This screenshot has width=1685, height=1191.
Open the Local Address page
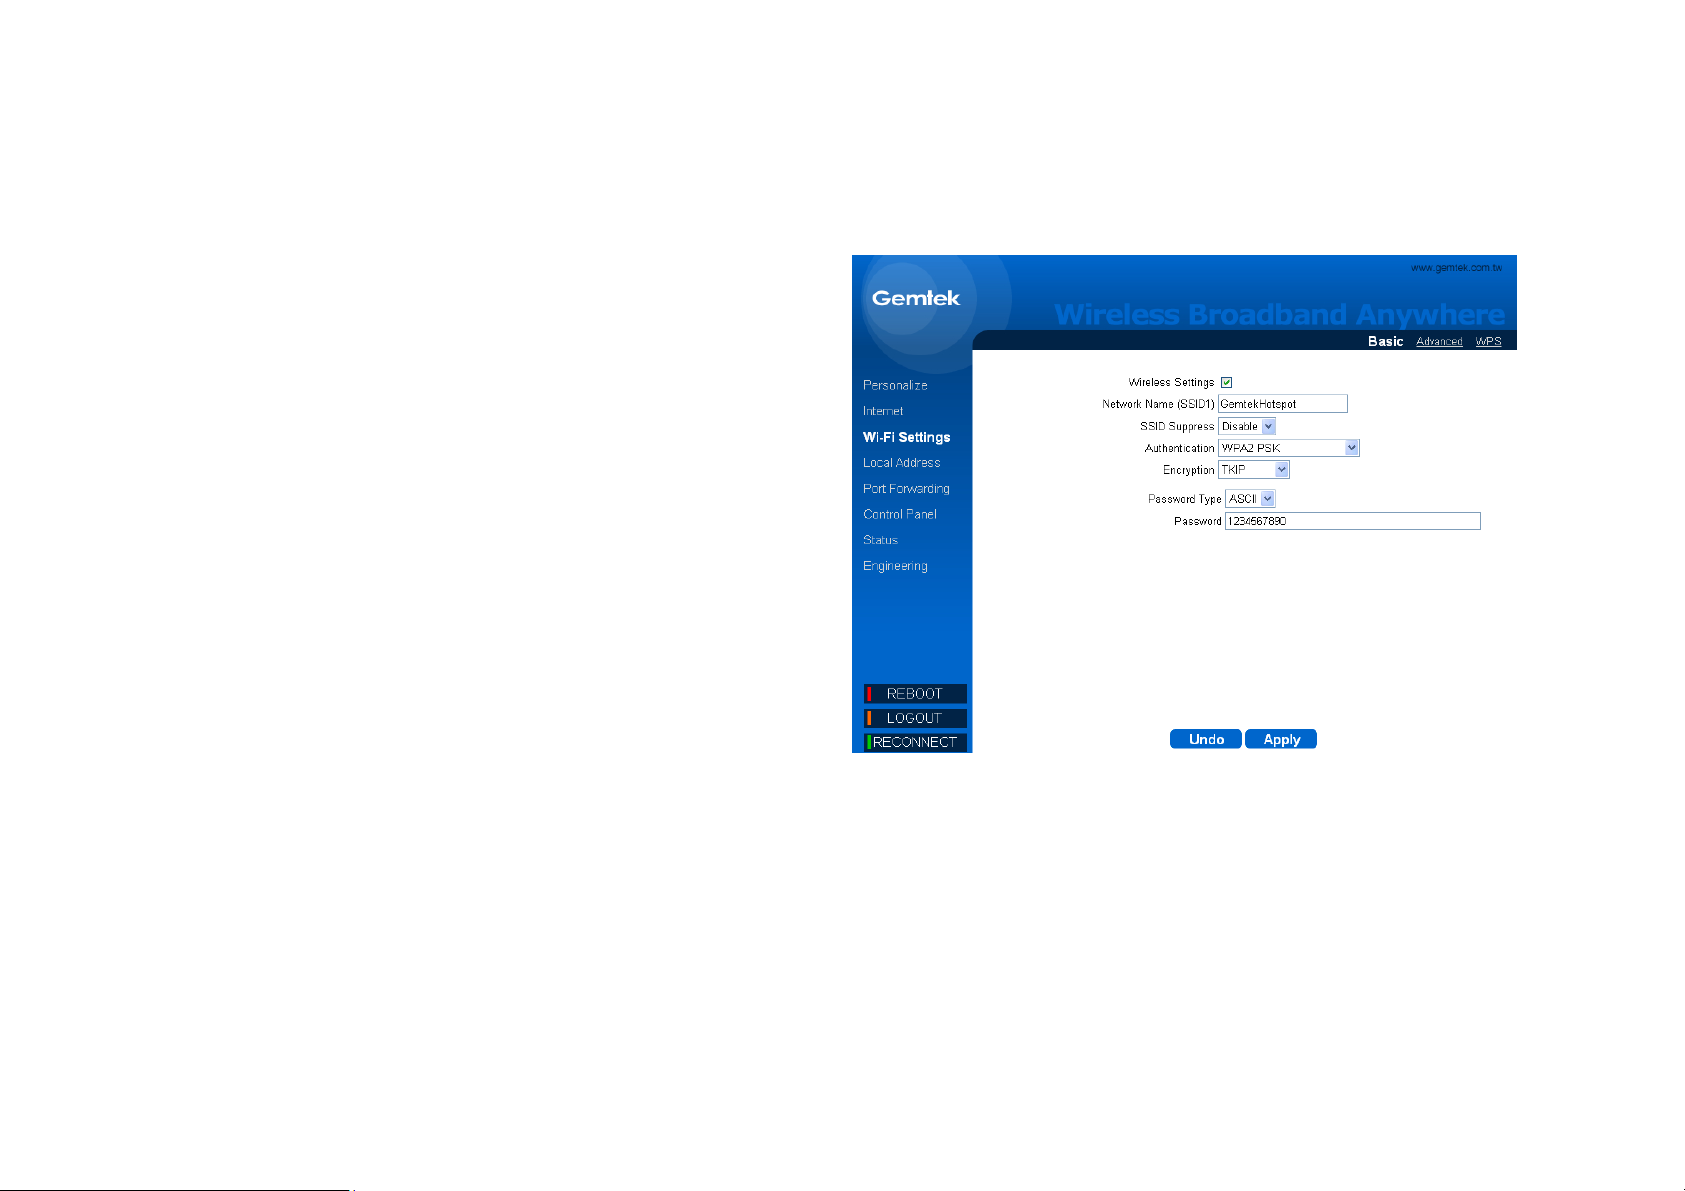(902, 463)
